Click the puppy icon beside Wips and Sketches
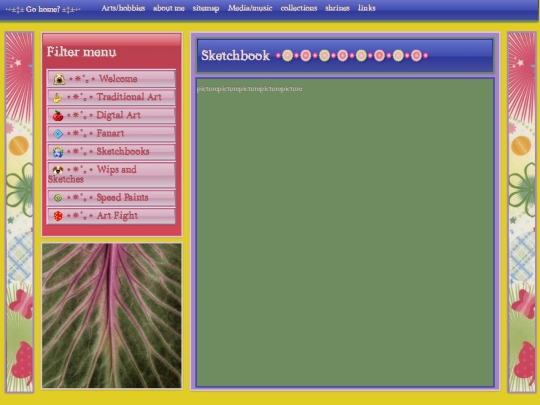Screen dimensions: 540x405 (x=58, y=170)
